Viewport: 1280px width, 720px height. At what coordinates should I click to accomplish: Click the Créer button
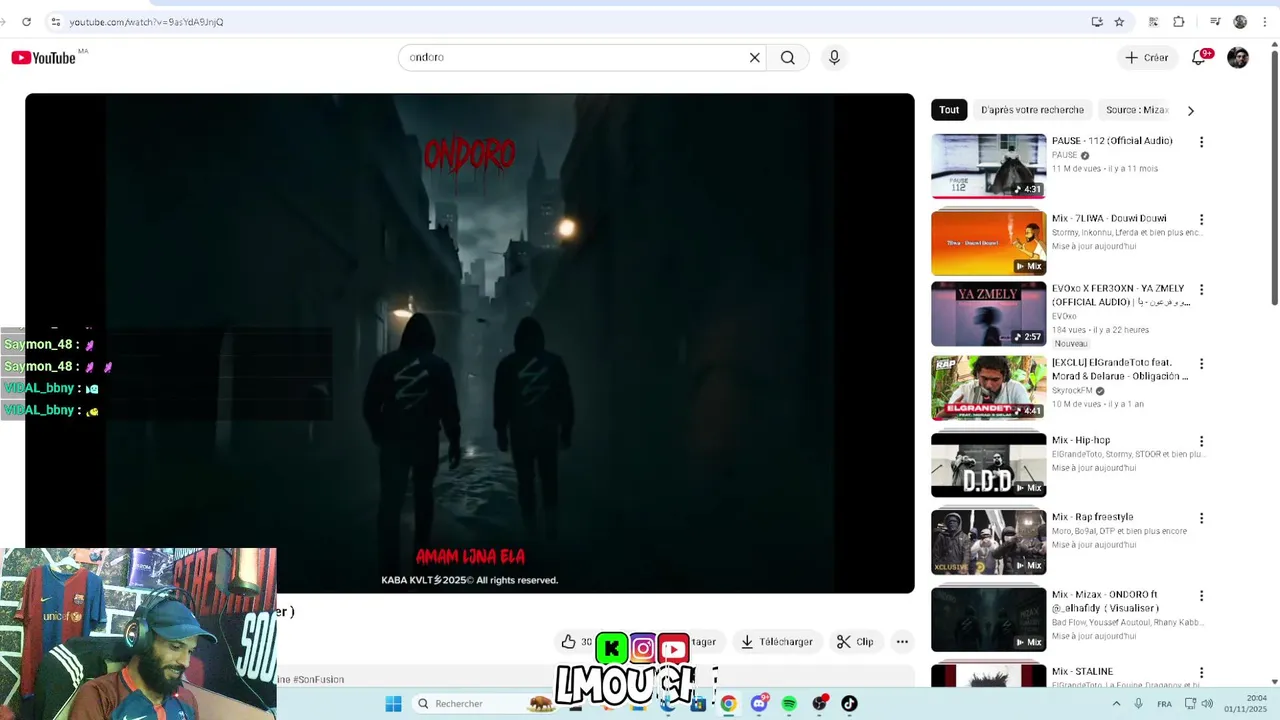click(1146, 58)
